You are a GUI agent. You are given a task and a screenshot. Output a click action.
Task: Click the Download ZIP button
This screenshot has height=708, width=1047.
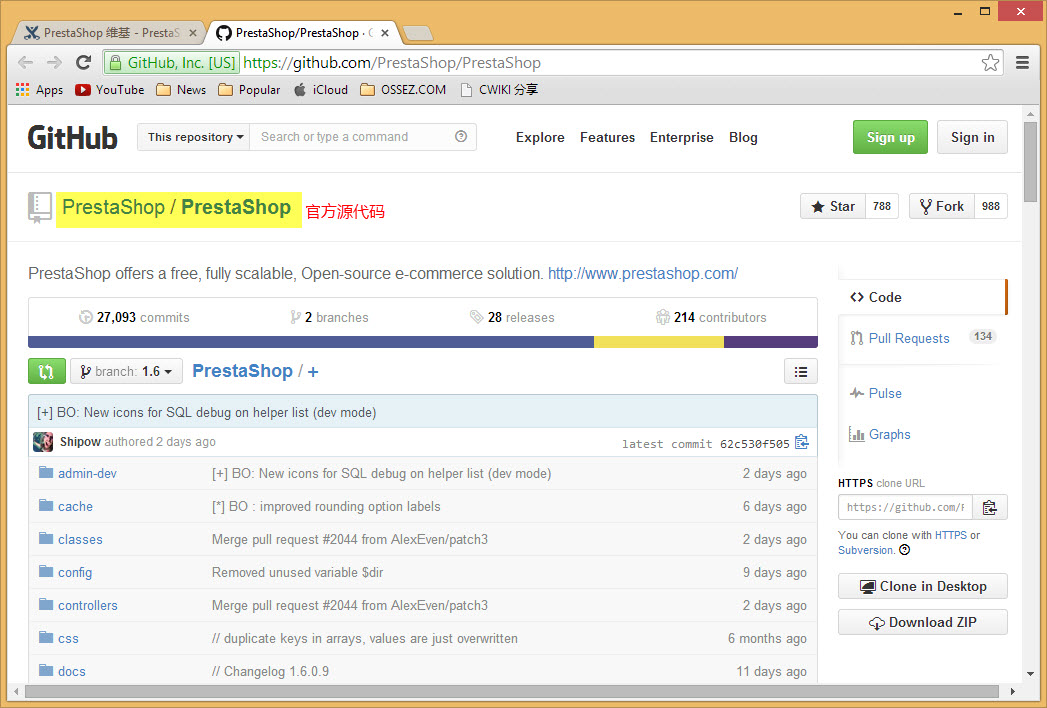923,623
